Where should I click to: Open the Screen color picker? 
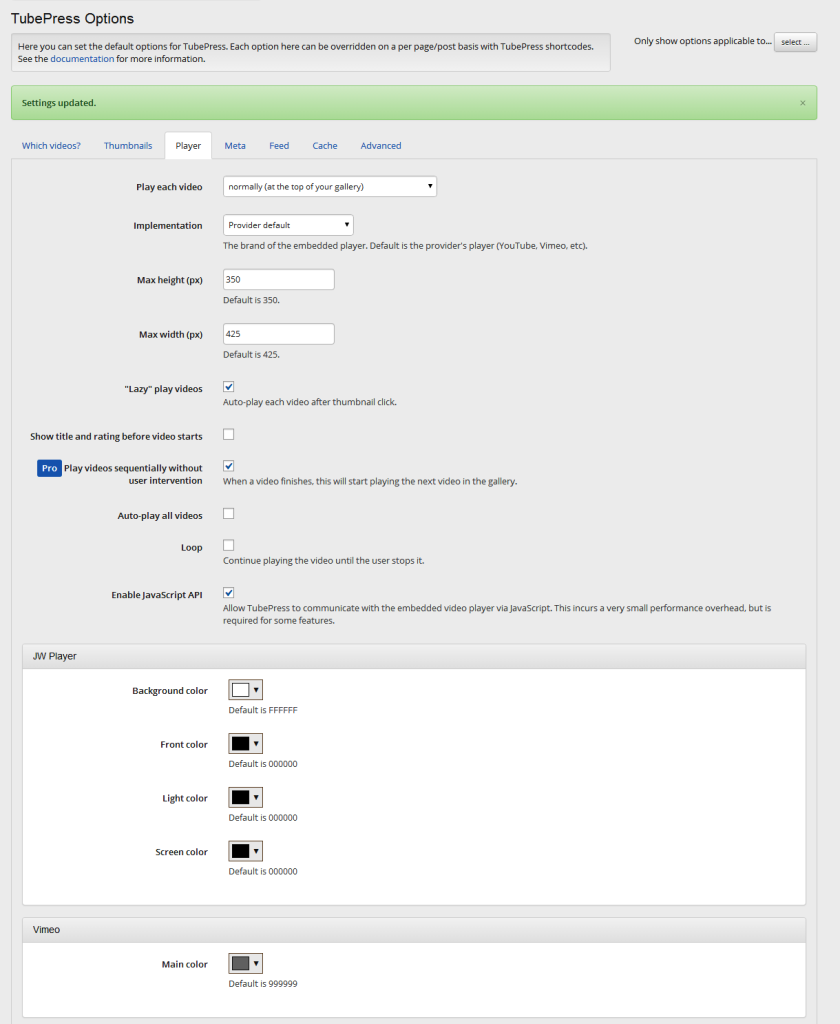[x=246, y=851]
